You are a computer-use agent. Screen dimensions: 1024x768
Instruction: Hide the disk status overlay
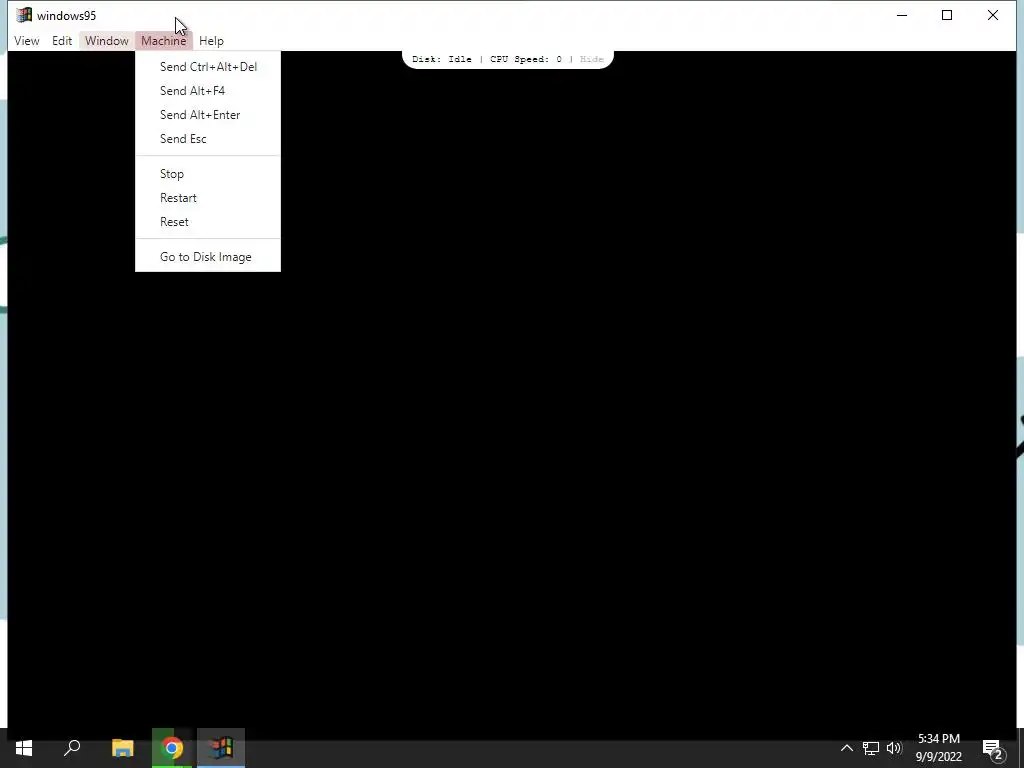coord(592,59)
